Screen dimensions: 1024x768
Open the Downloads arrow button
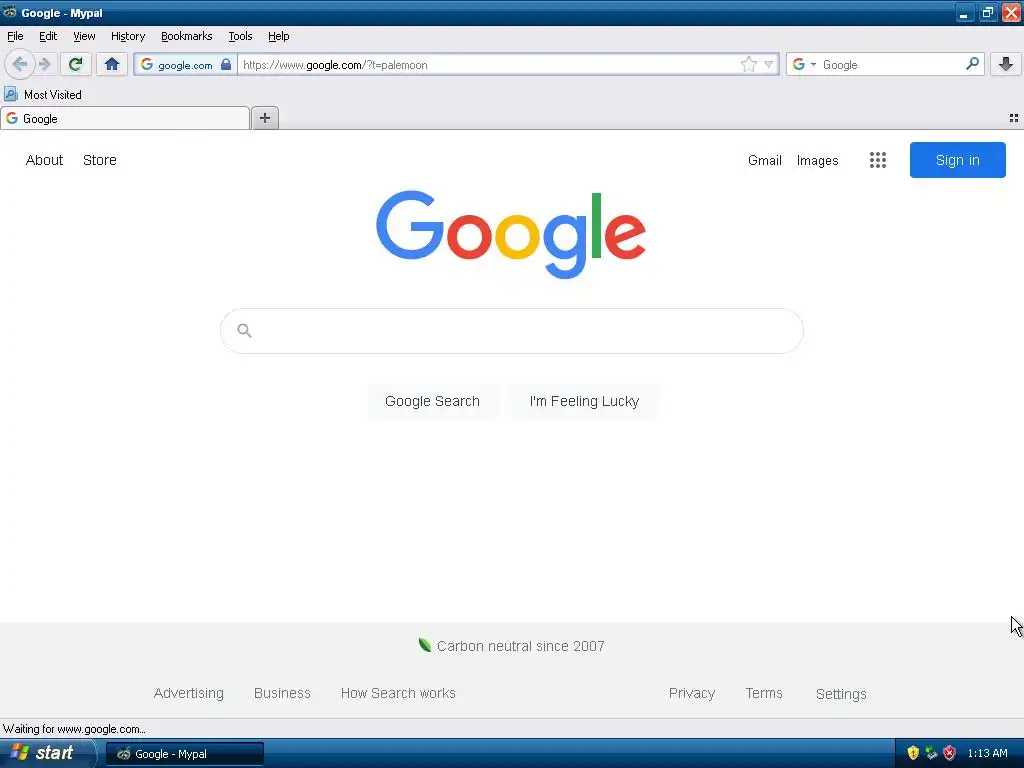pyautogui.click(x=1006, y=64)
